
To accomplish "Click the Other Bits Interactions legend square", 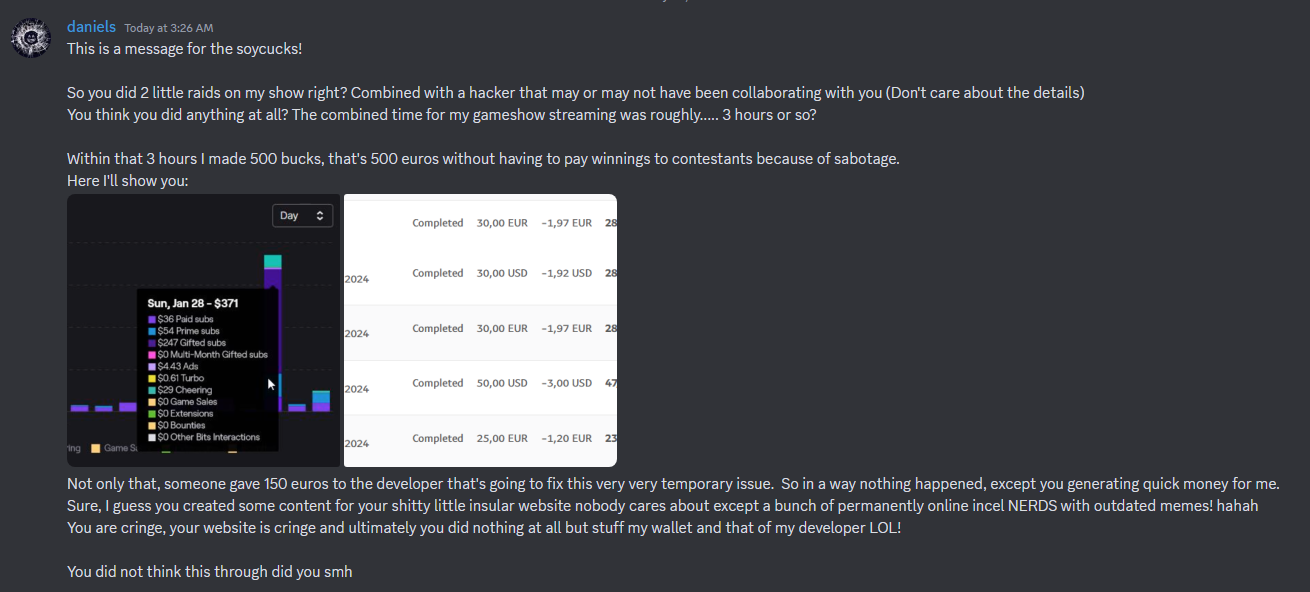I will 152,437.
